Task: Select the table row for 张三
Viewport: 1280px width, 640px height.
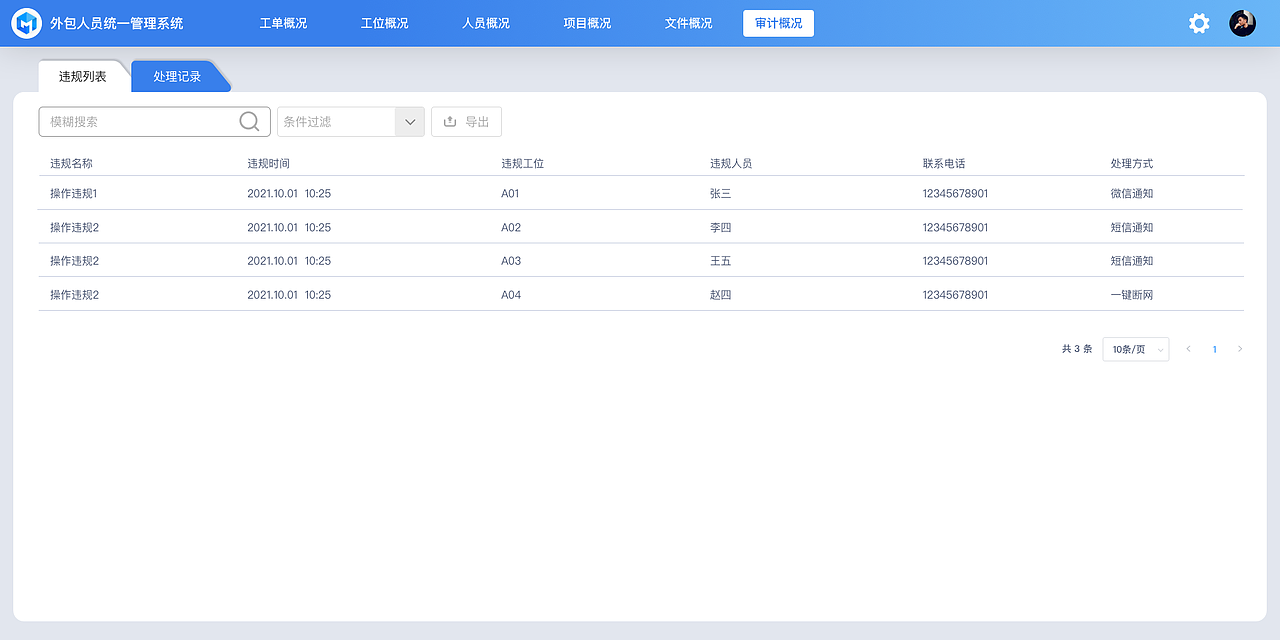Action: point(640,193)
